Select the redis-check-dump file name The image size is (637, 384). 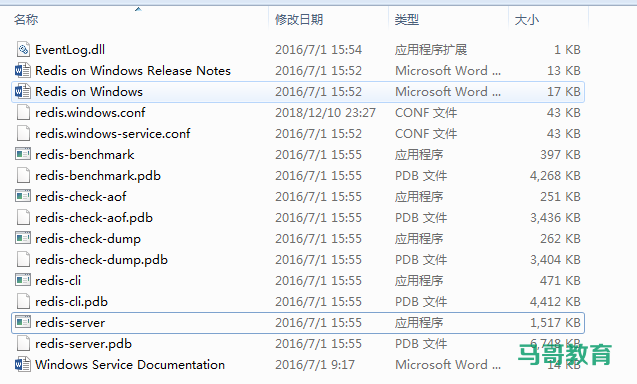(88, 239)
